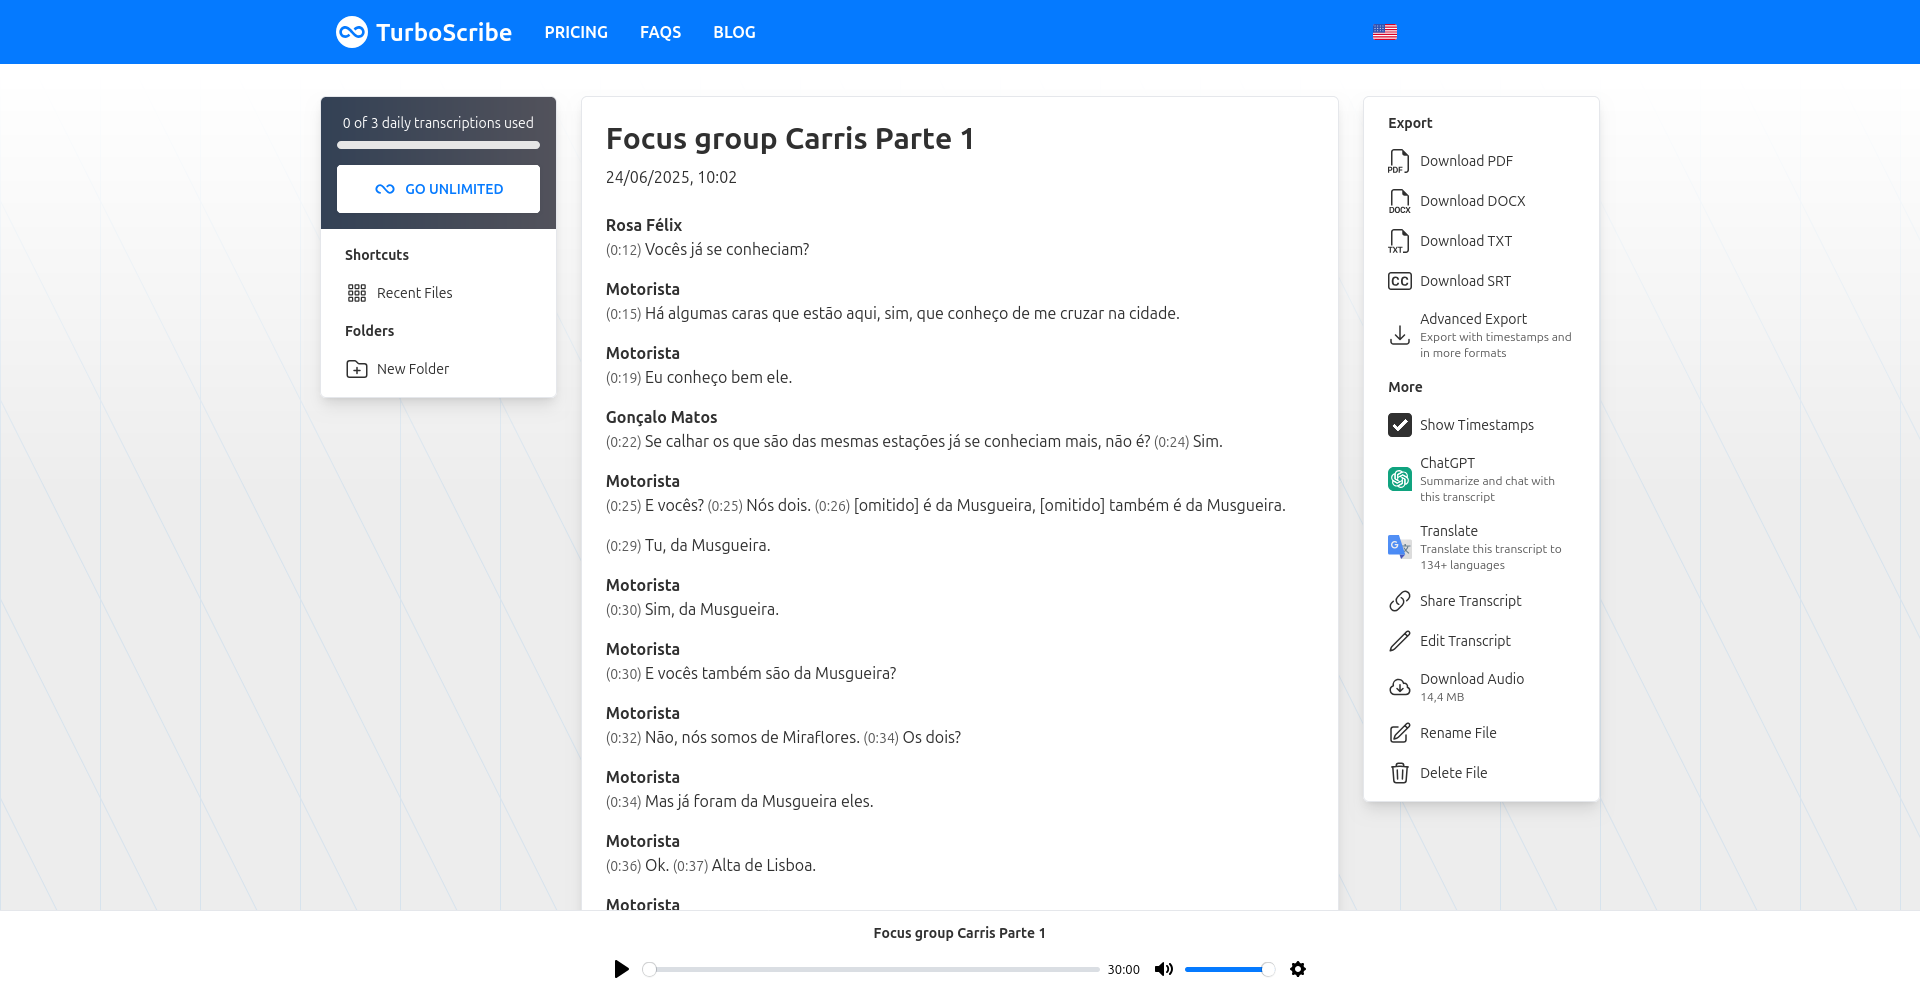Image resolution: width=1920 pixels, height=995 pixels.
Task: Open the language selector flag
Action: (1385, 32)
